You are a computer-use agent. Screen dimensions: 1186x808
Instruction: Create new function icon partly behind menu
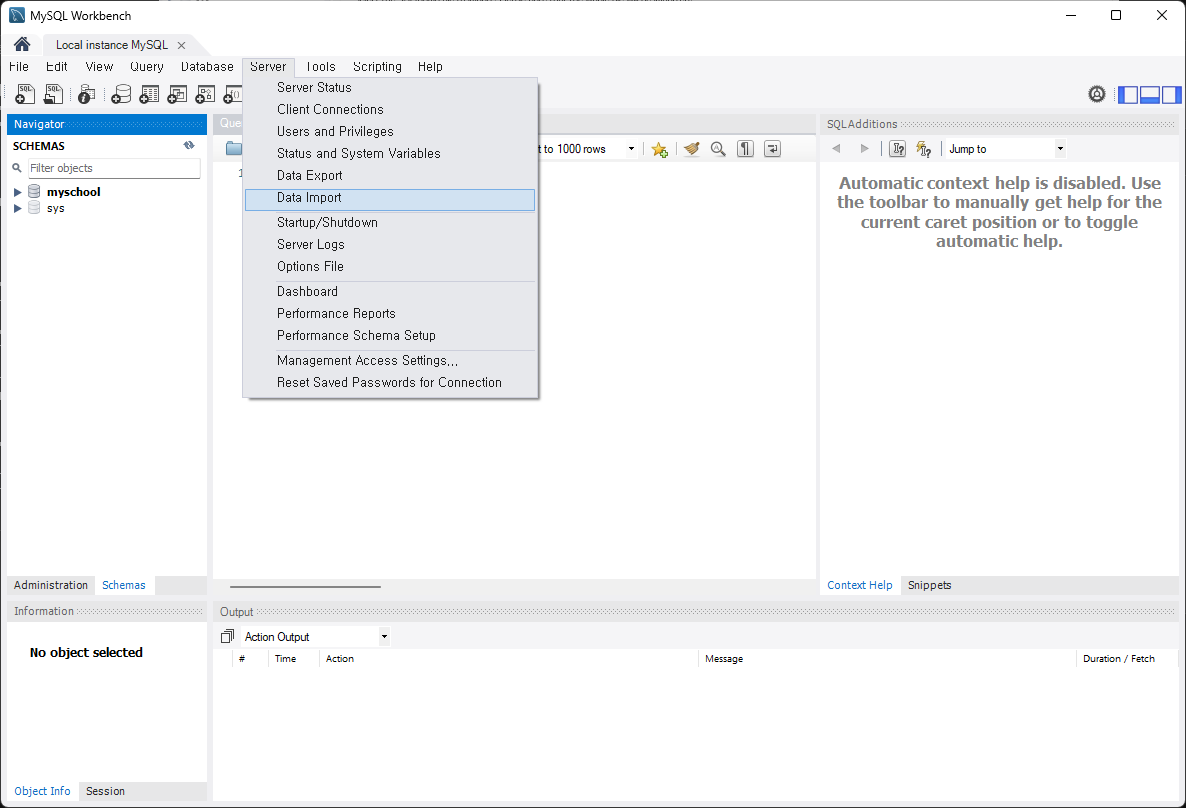[233, 94]
